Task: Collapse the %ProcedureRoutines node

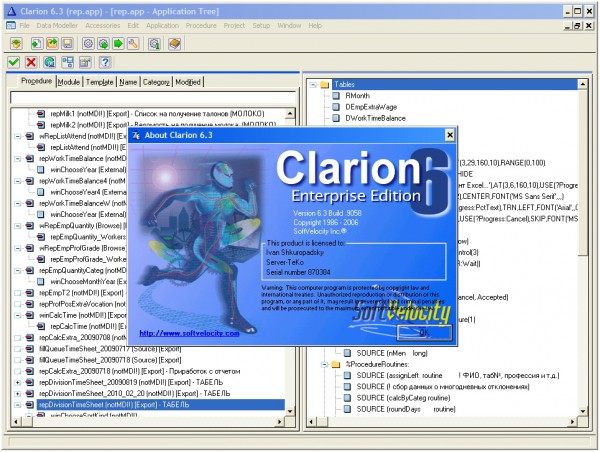Action: [x=324, y=364]
